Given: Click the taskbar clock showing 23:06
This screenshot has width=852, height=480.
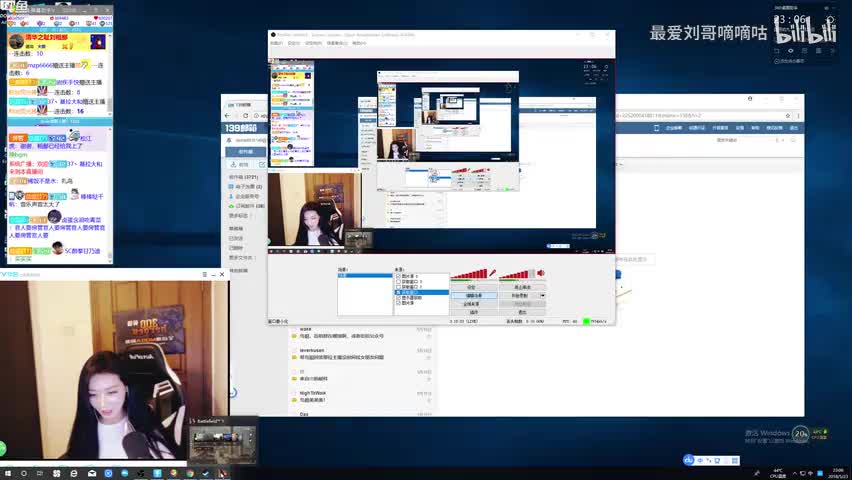Looking at the screenshot, I should 838,473.
